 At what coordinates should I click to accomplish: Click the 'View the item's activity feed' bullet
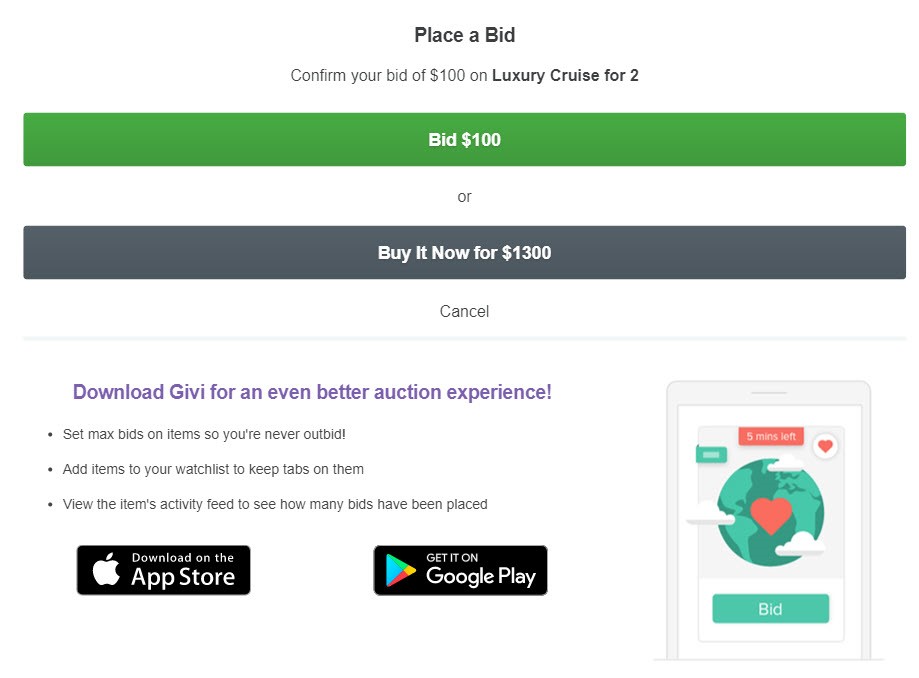pyautogui.click(x=275, y=505)
